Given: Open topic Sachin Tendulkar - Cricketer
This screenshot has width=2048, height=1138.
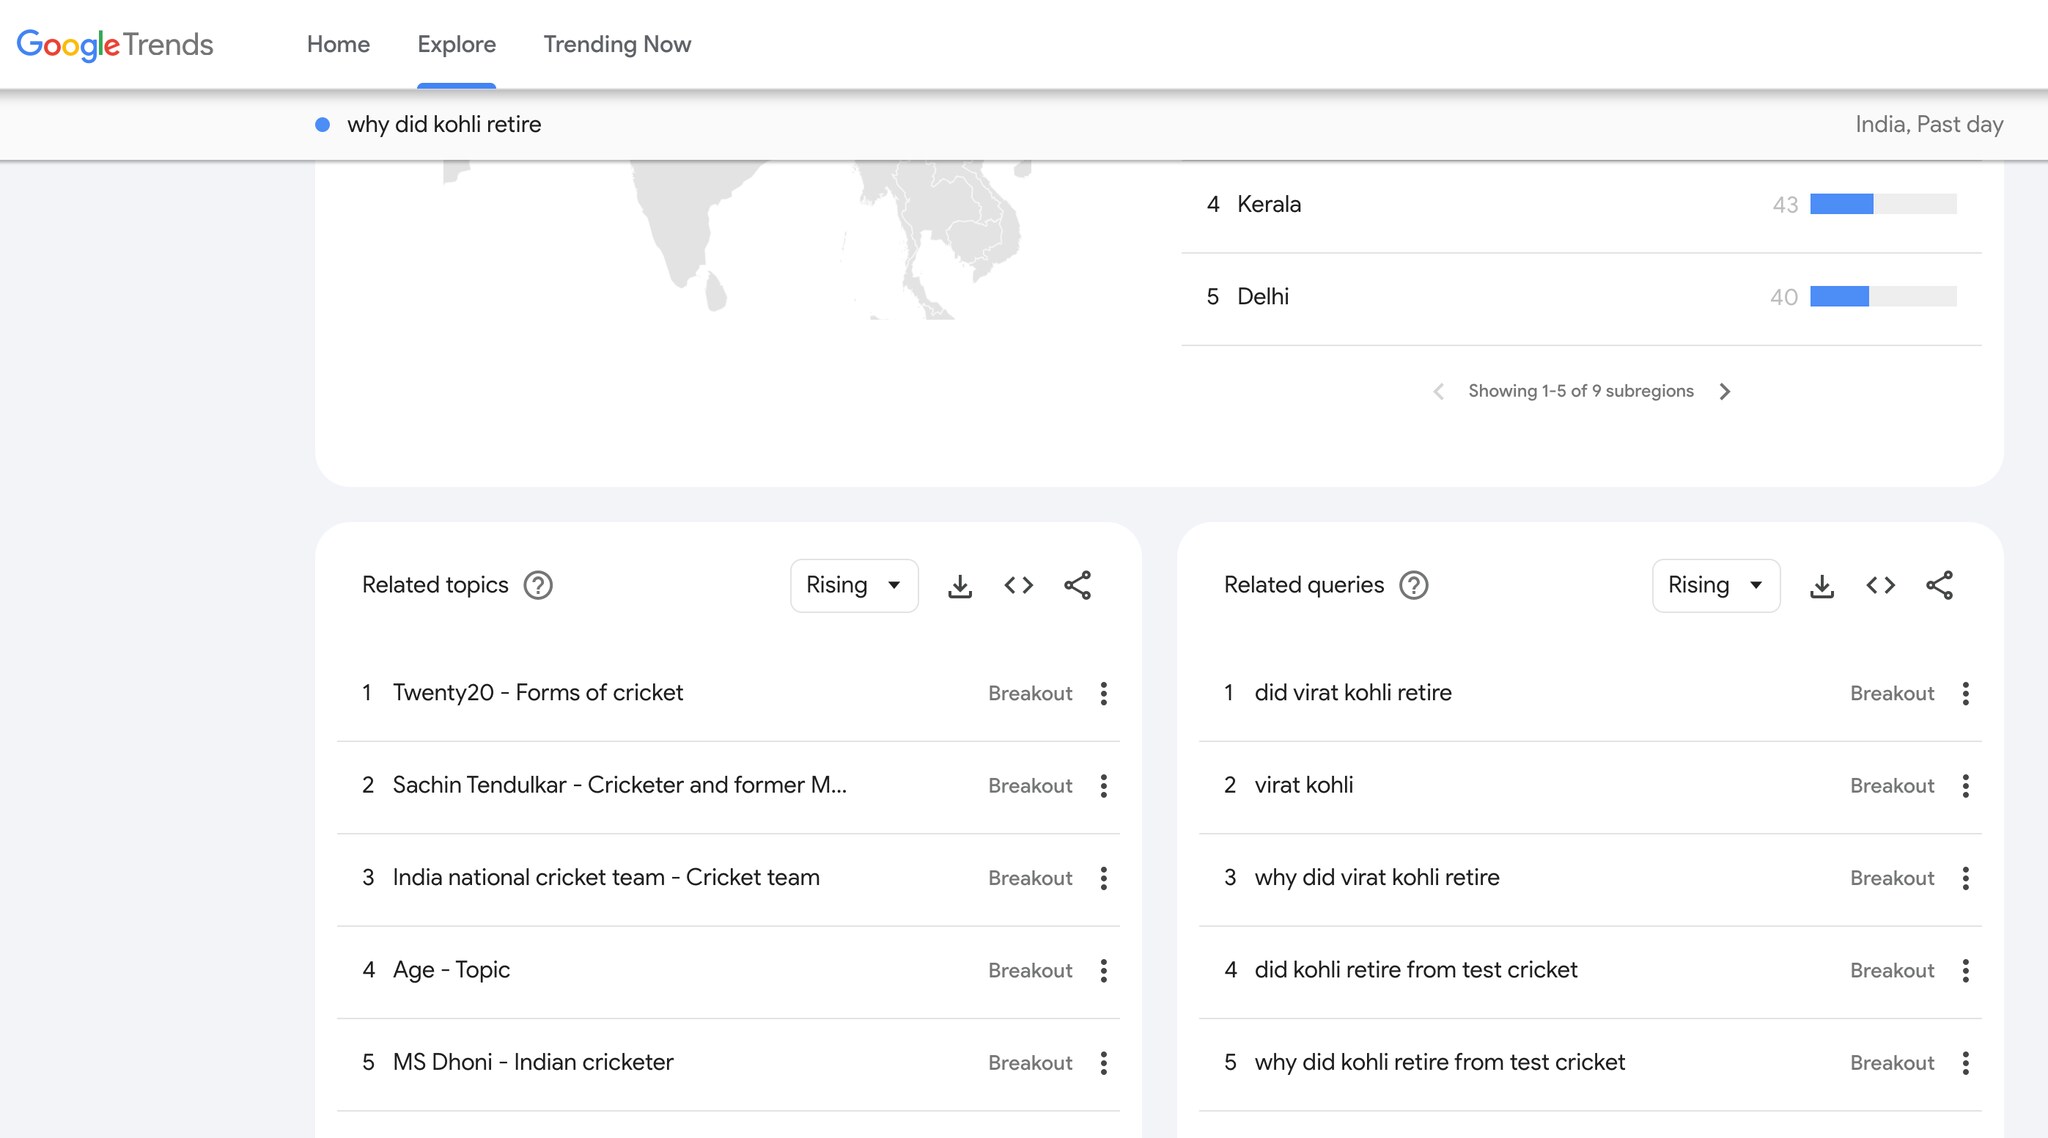Looking at the screenshot, I should pyautogui.click(x=620, y=785).
